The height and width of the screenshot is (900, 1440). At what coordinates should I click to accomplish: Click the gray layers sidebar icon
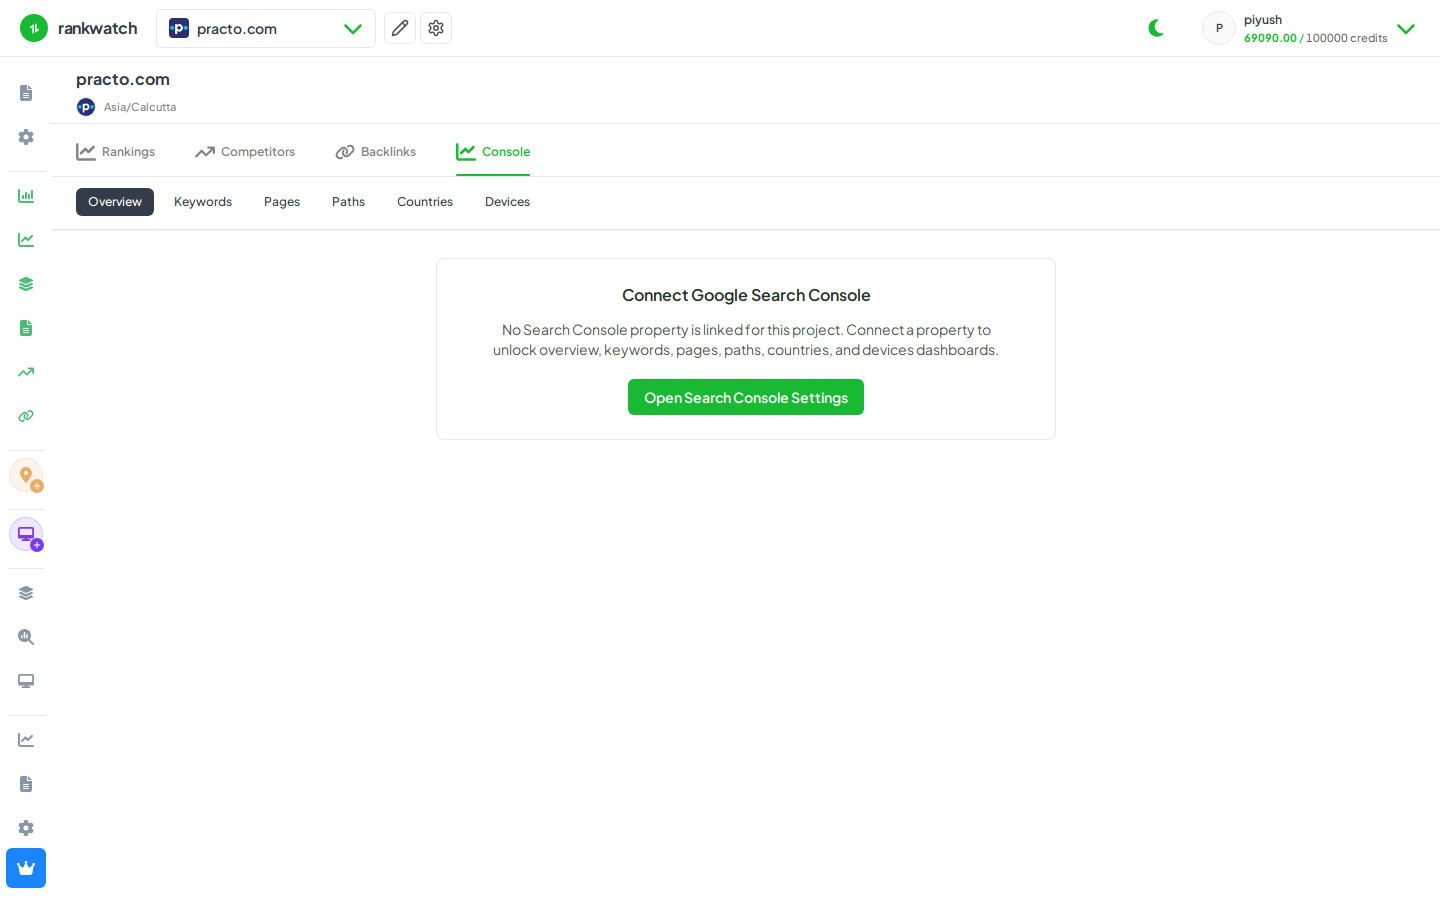pos(26,593)
